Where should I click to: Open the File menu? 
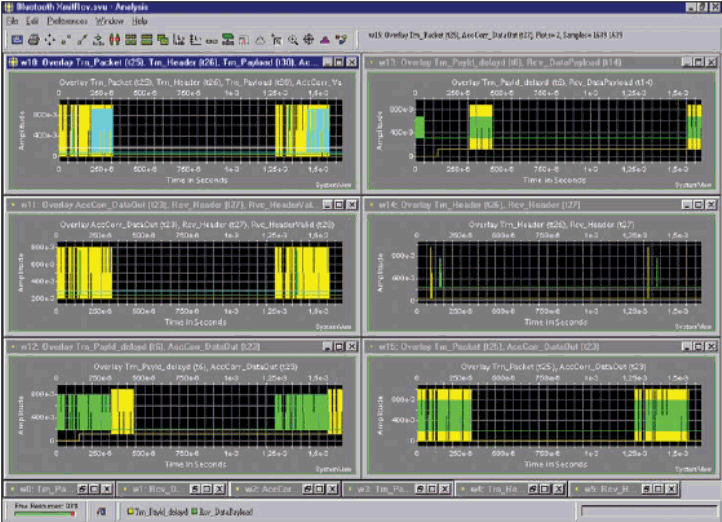pyautogui.click(x=13, y=20)
